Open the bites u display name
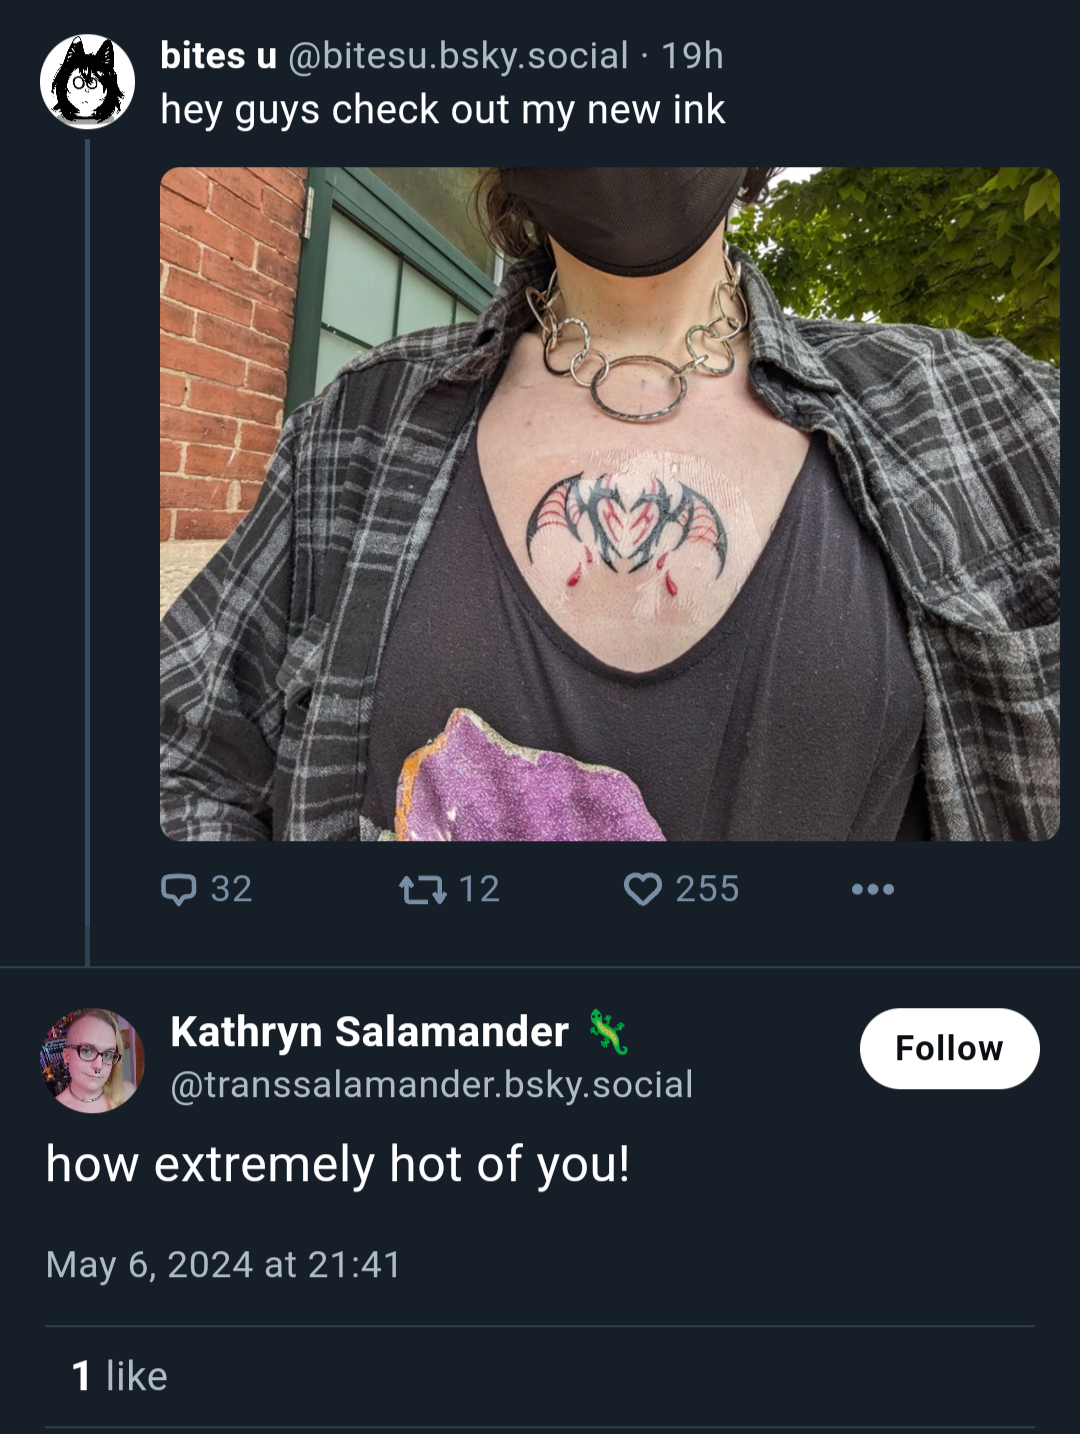The image size is (1080, 1434). coord(218,56)
